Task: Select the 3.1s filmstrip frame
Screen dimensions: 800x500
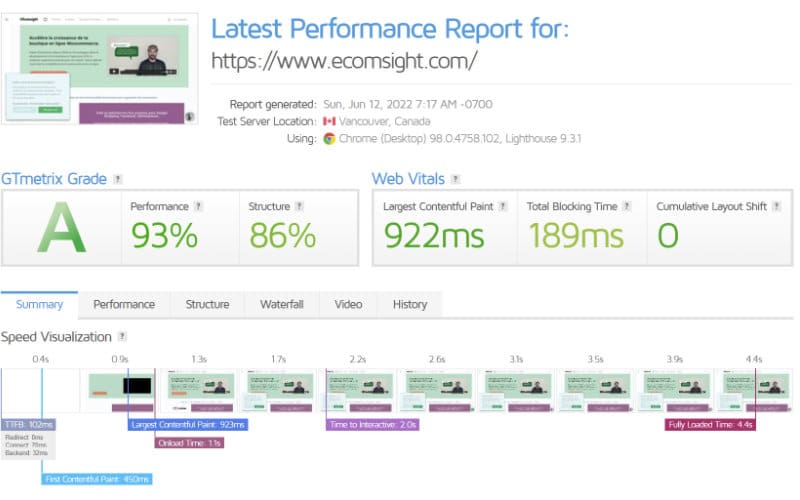Action: (516, 390)
